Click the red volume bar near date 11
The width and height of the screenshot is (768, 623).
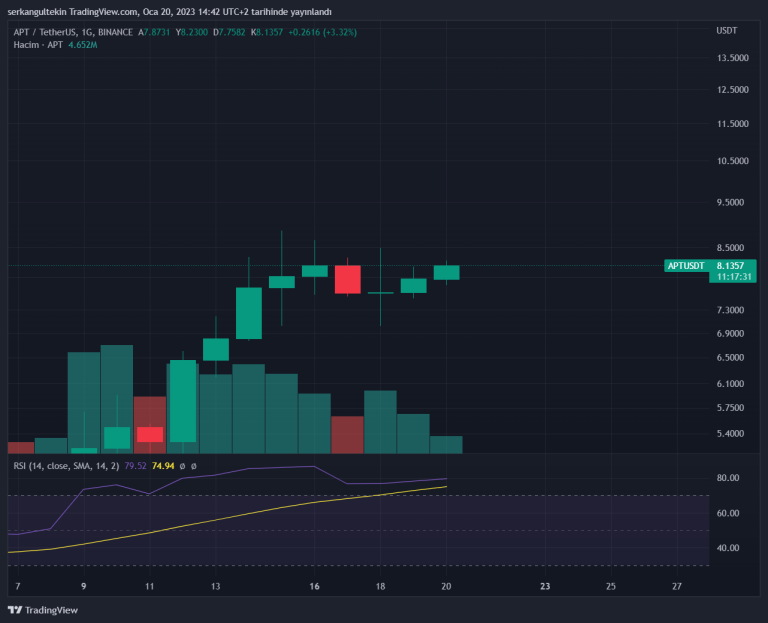[x=149, y=424]
